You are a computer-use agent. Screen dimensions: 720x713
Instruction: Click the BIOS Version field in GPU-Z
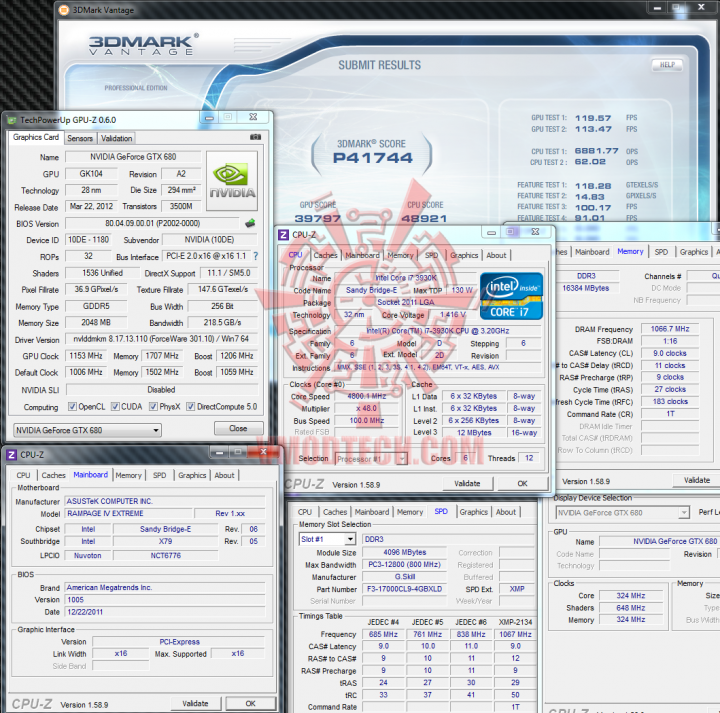[152, 224]
